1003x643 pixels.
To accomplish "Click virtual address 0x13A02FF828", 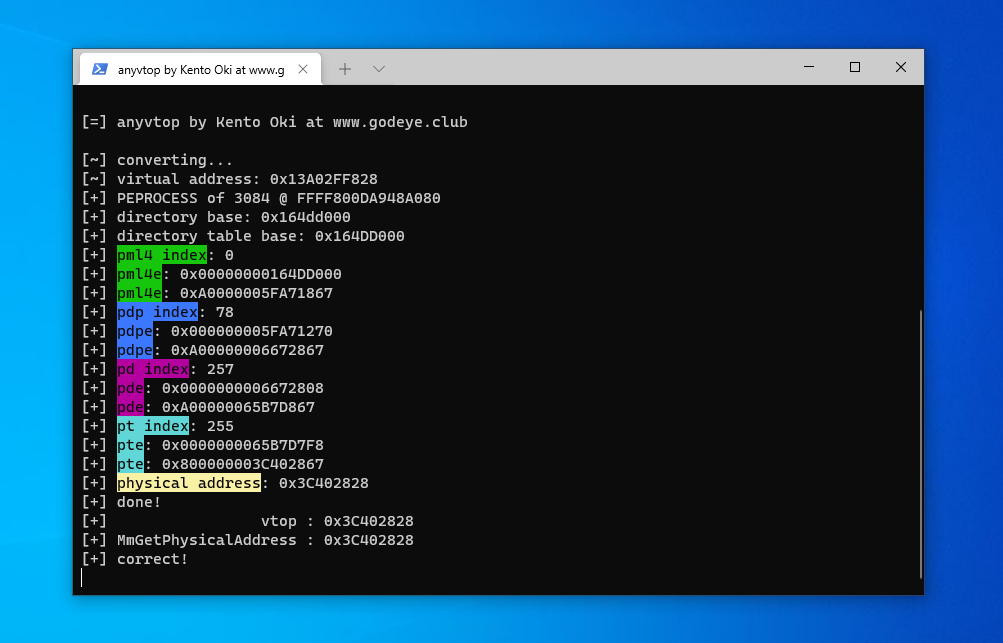I will point(324,179).
